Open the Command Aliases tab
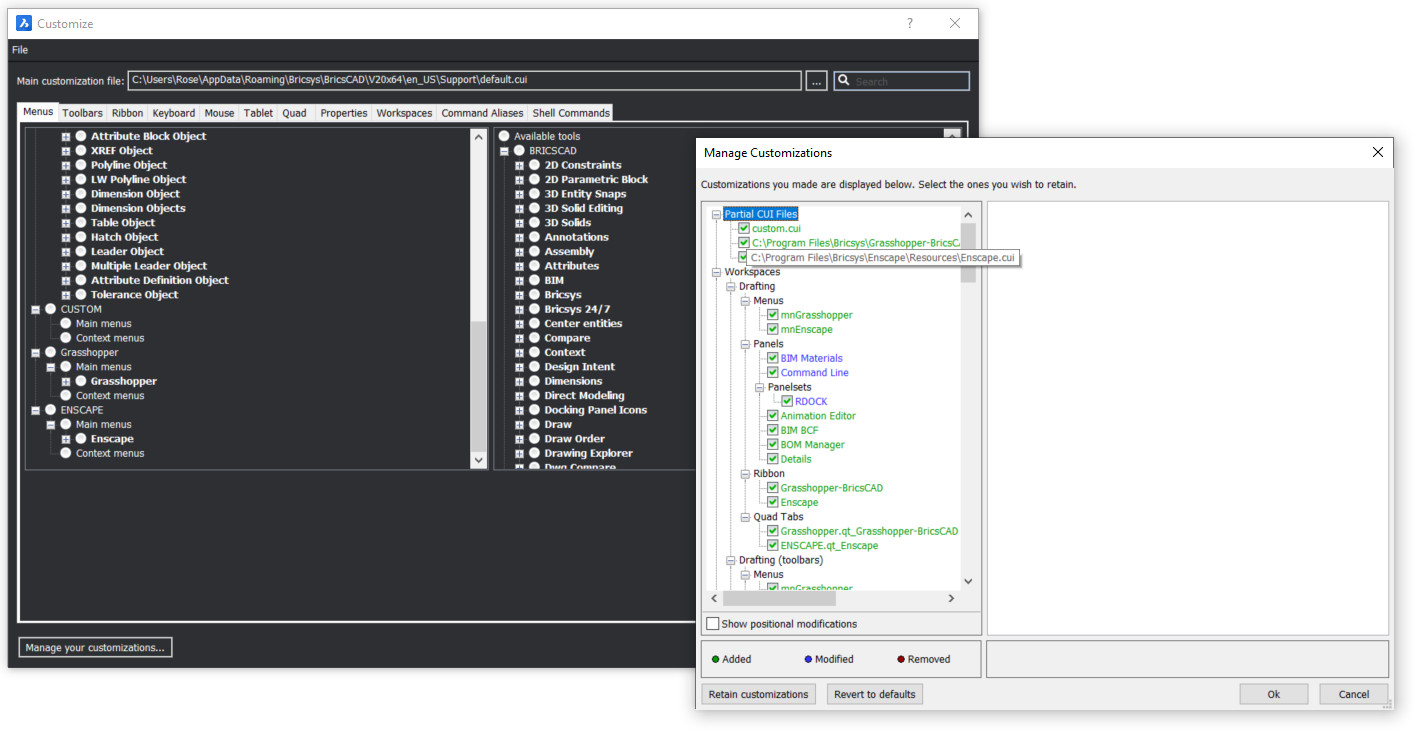1428x733 pixels. point(482,113)
